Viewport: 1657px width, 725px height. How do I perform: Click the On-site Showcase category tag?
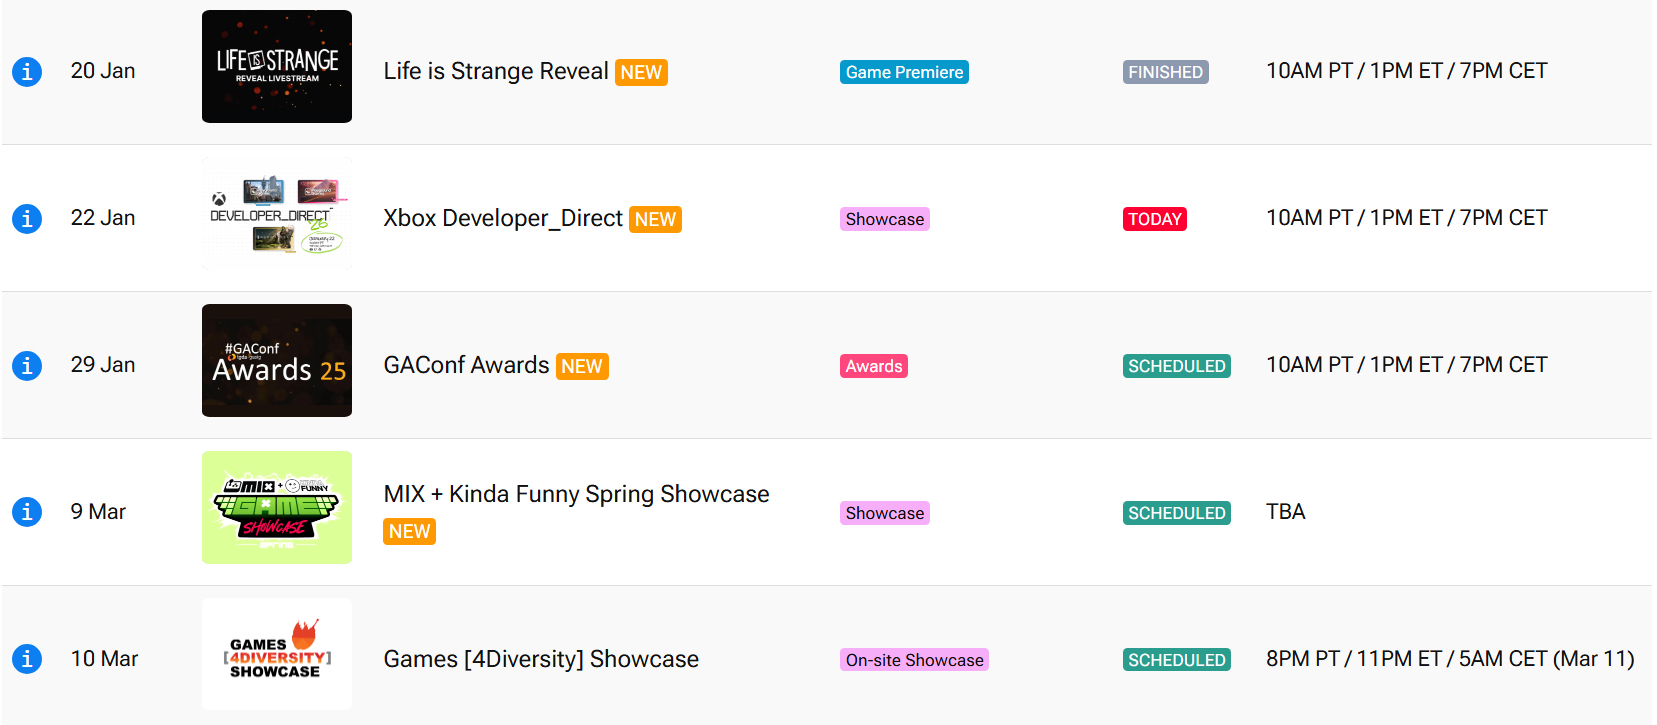914,660
